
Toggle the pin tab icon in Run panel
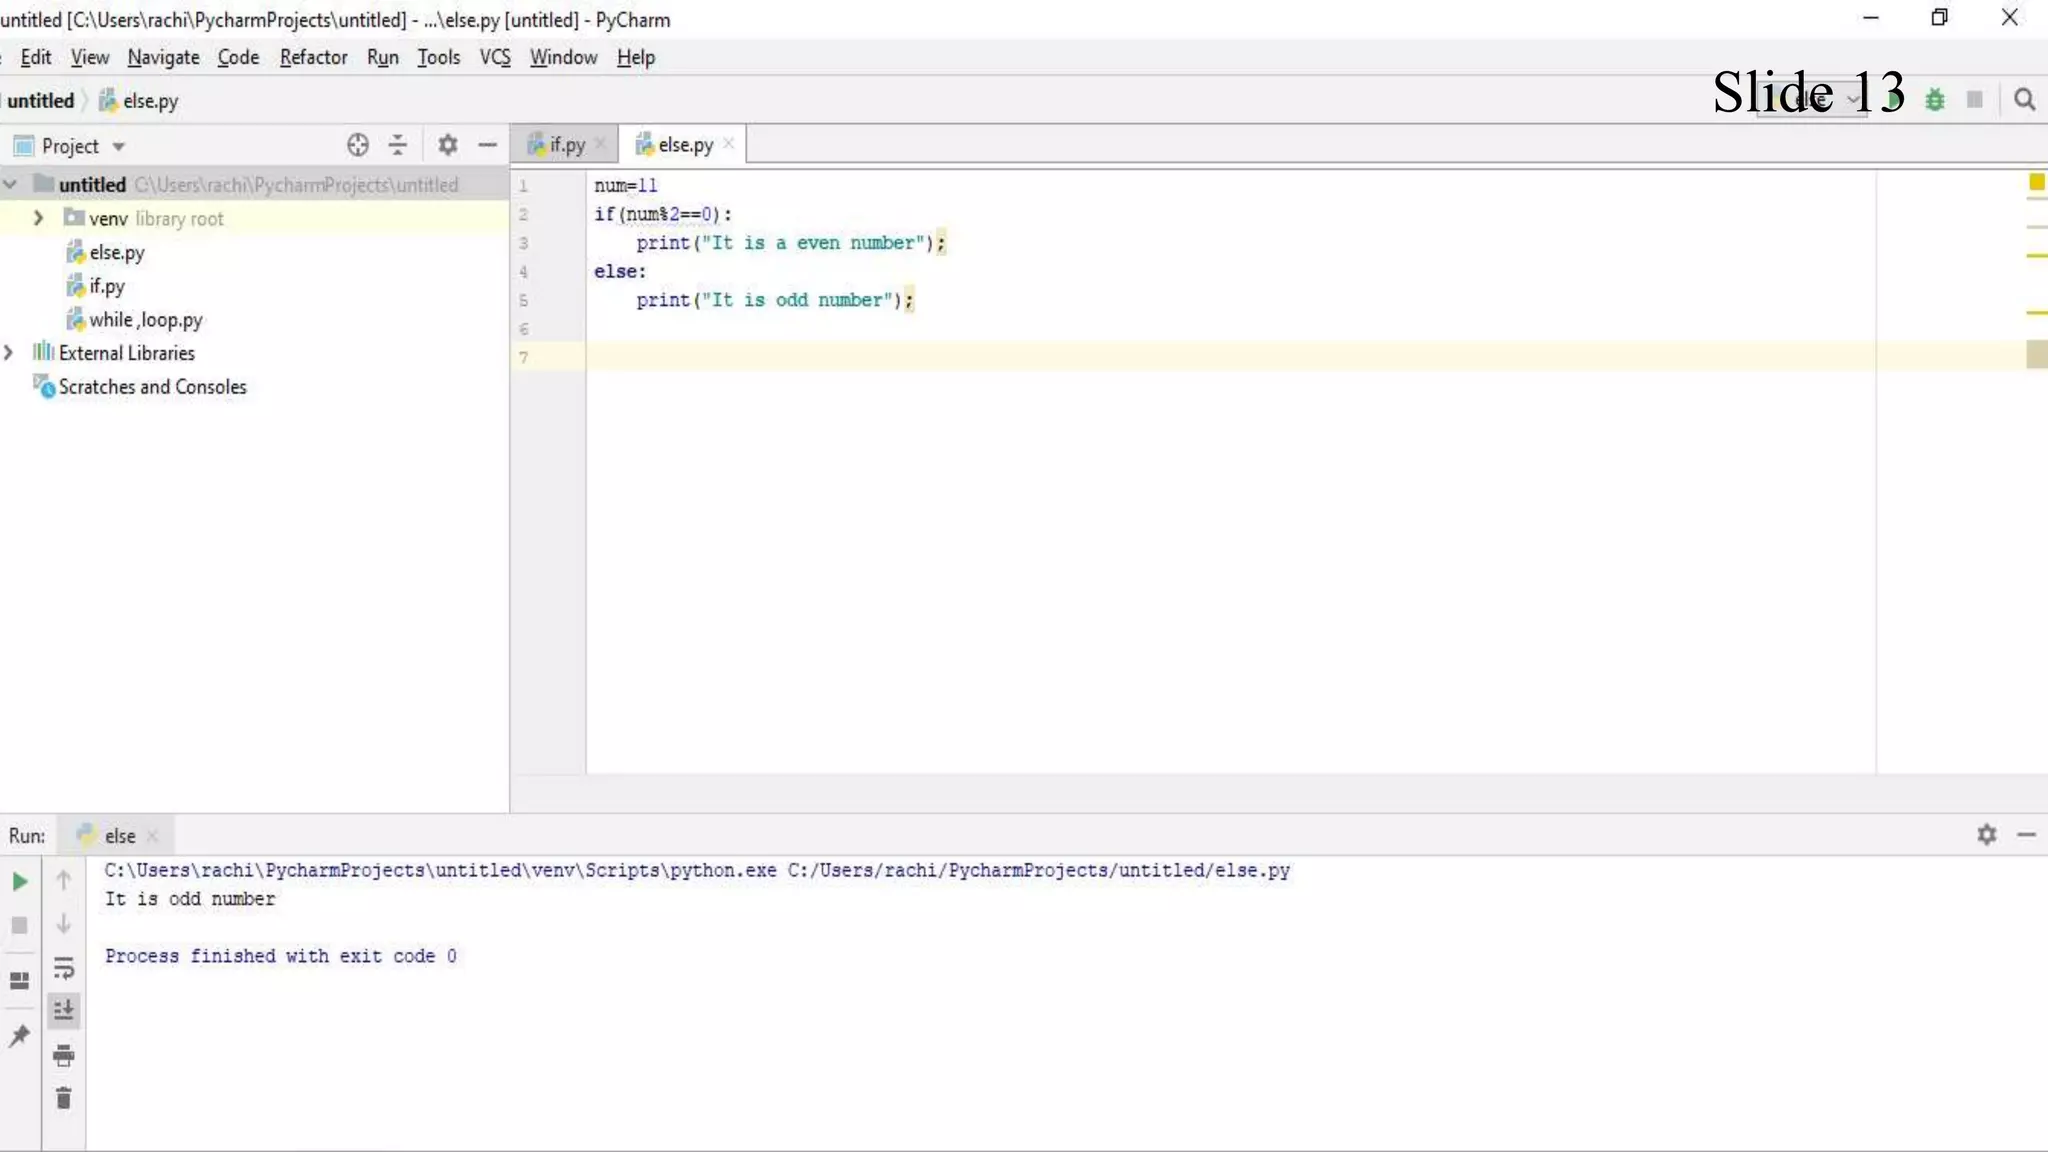tap(19, 1036)
